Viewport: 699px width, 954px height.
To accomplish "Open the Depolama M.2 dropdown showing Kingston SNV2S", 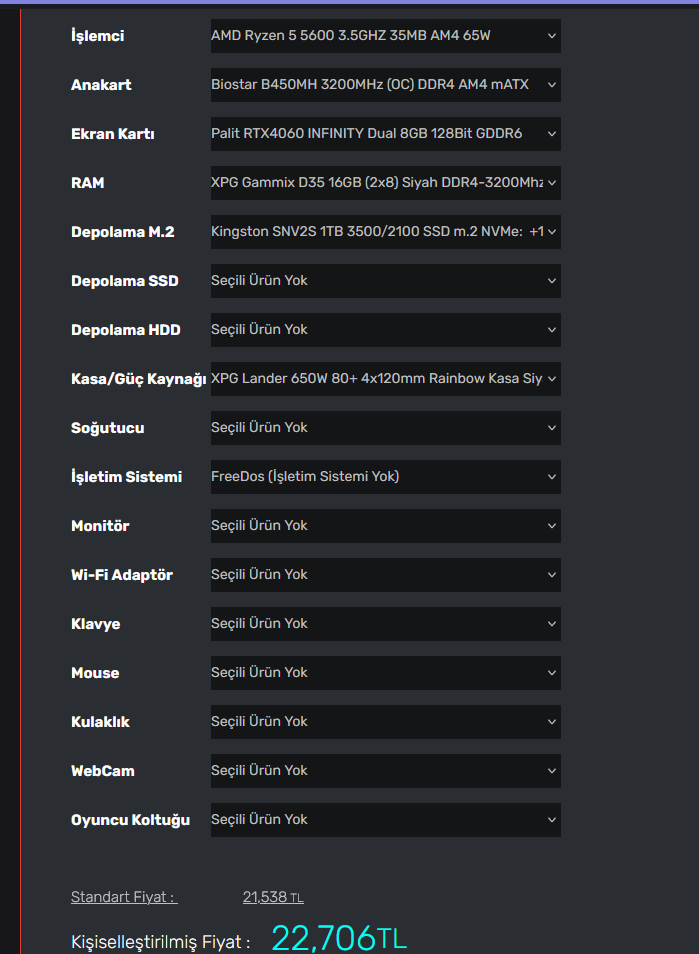I will click(x=386, y=232).
